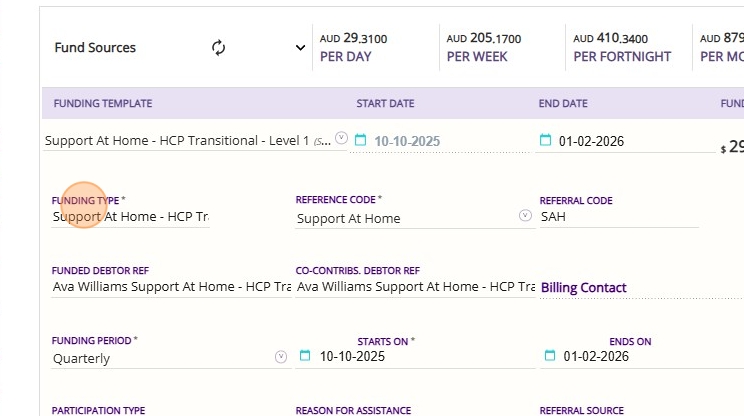The height and width of the screenshot is (416, 744).
Task: Click the Co-Contribs. Debtor Ref field
Action: [x=415, y=287]
